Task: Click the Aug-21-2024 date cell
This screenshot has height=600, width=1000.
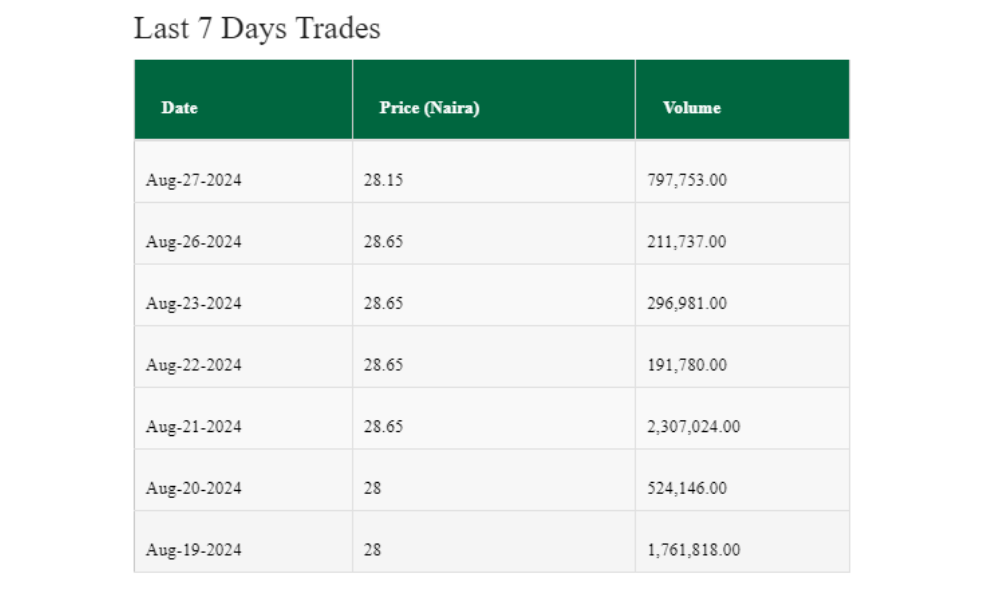Action: pyautogui.click(x=194, y=427)
